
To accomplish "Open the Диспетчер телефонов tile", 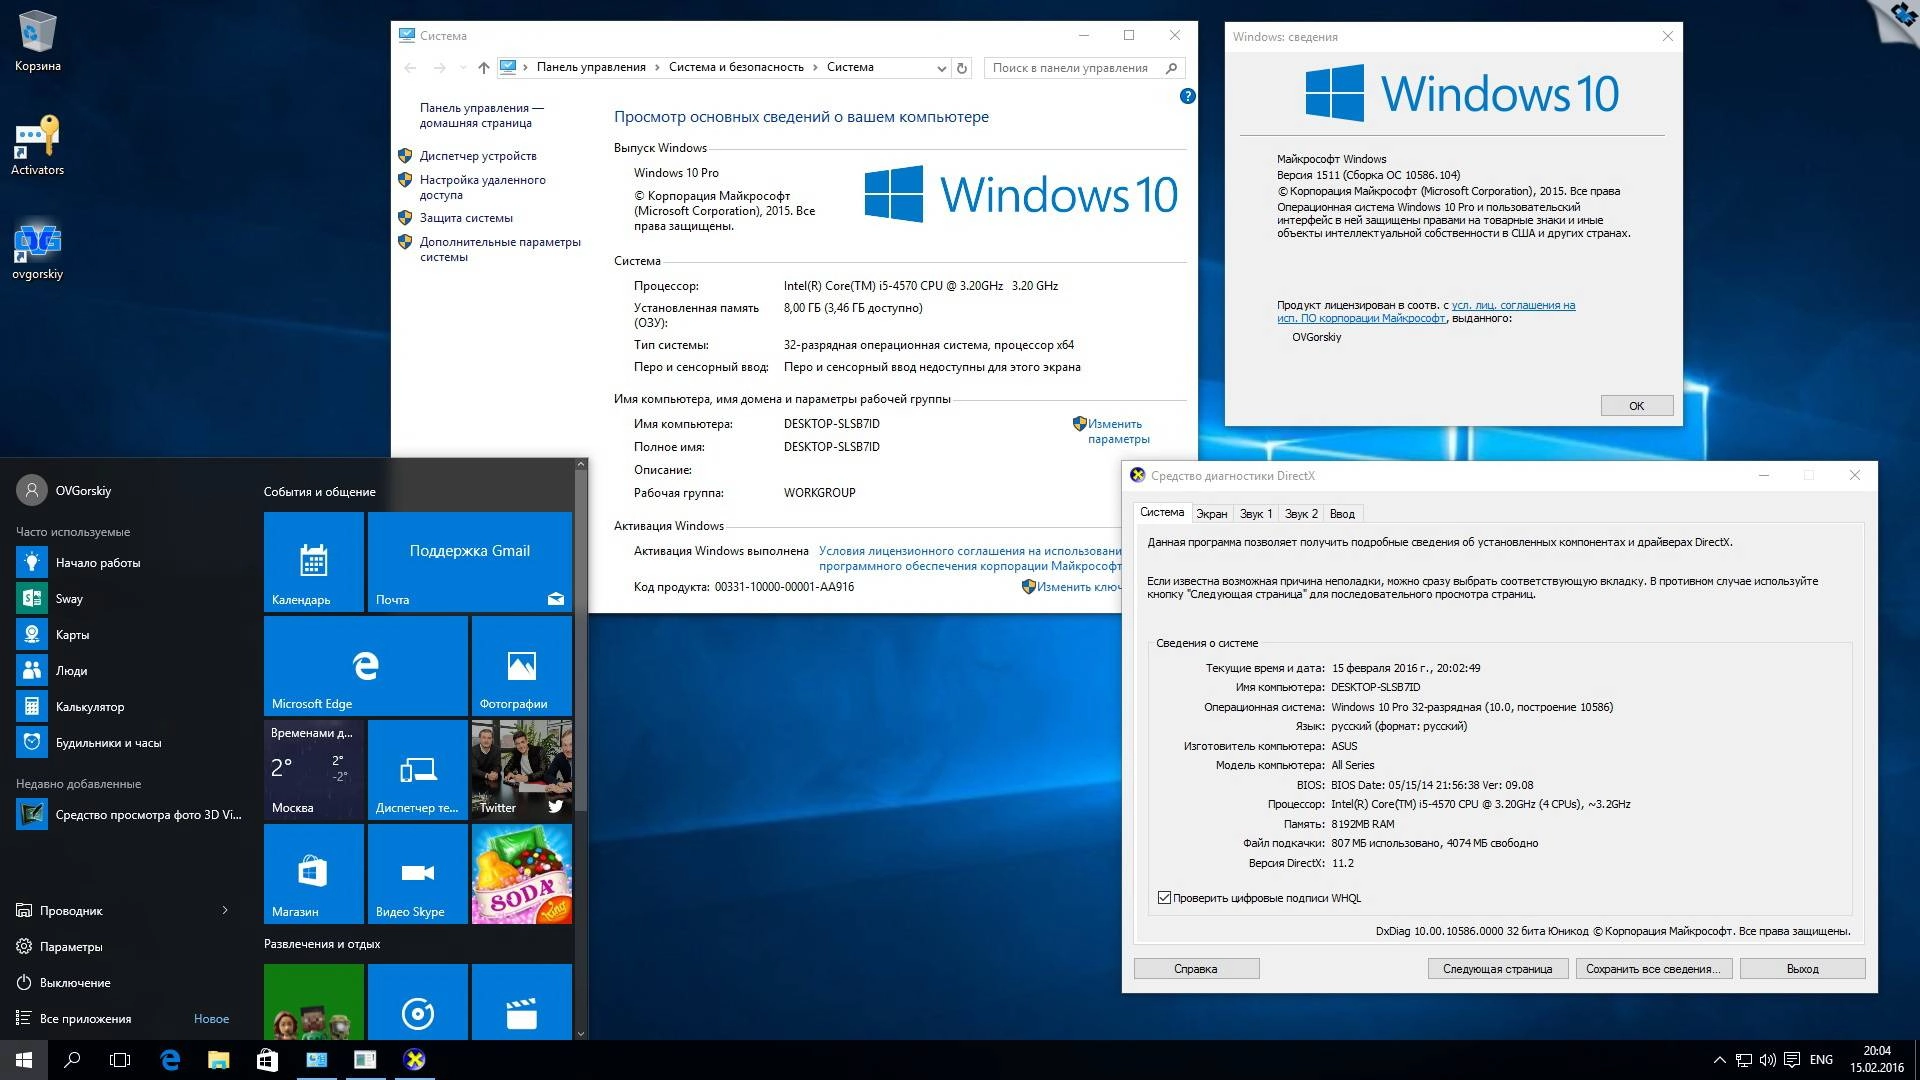I will tap(417, 769).
